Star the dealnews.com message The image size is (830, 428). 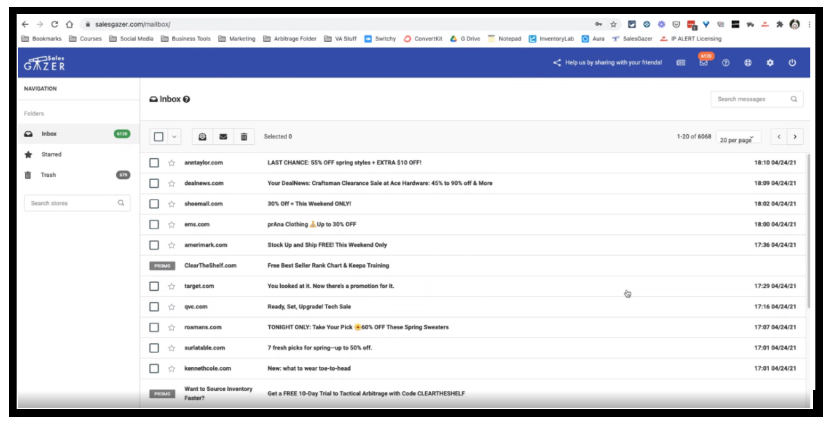click(x=172, y=184)
